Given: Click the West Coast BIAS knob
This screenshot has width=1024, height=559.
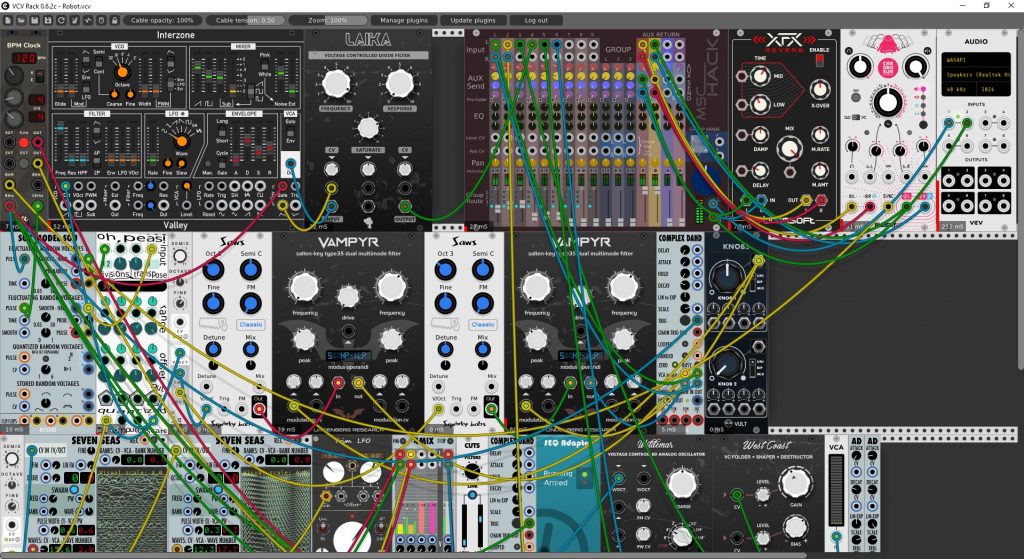Looking at the screenshot, I should [x=795, y=527].
